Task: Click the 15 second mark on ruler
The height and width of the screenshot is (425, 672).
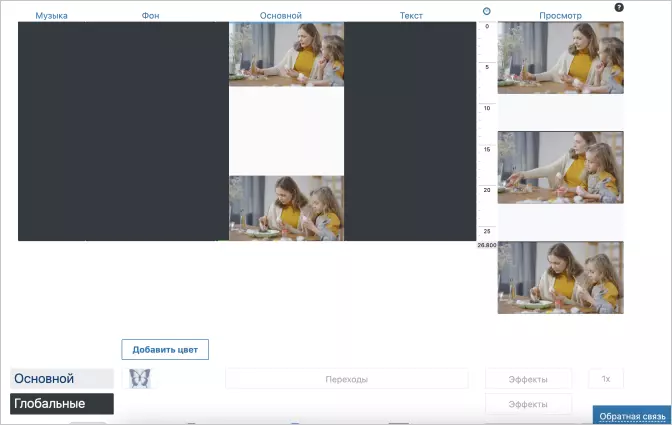Action: (x=487, y=150)
